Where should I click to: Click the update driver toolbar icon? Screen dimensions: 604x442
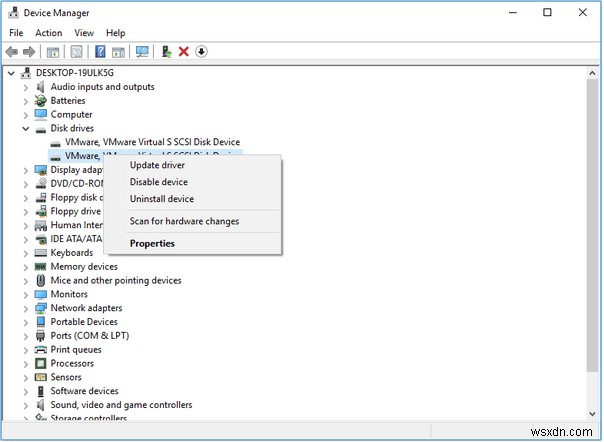166,52
